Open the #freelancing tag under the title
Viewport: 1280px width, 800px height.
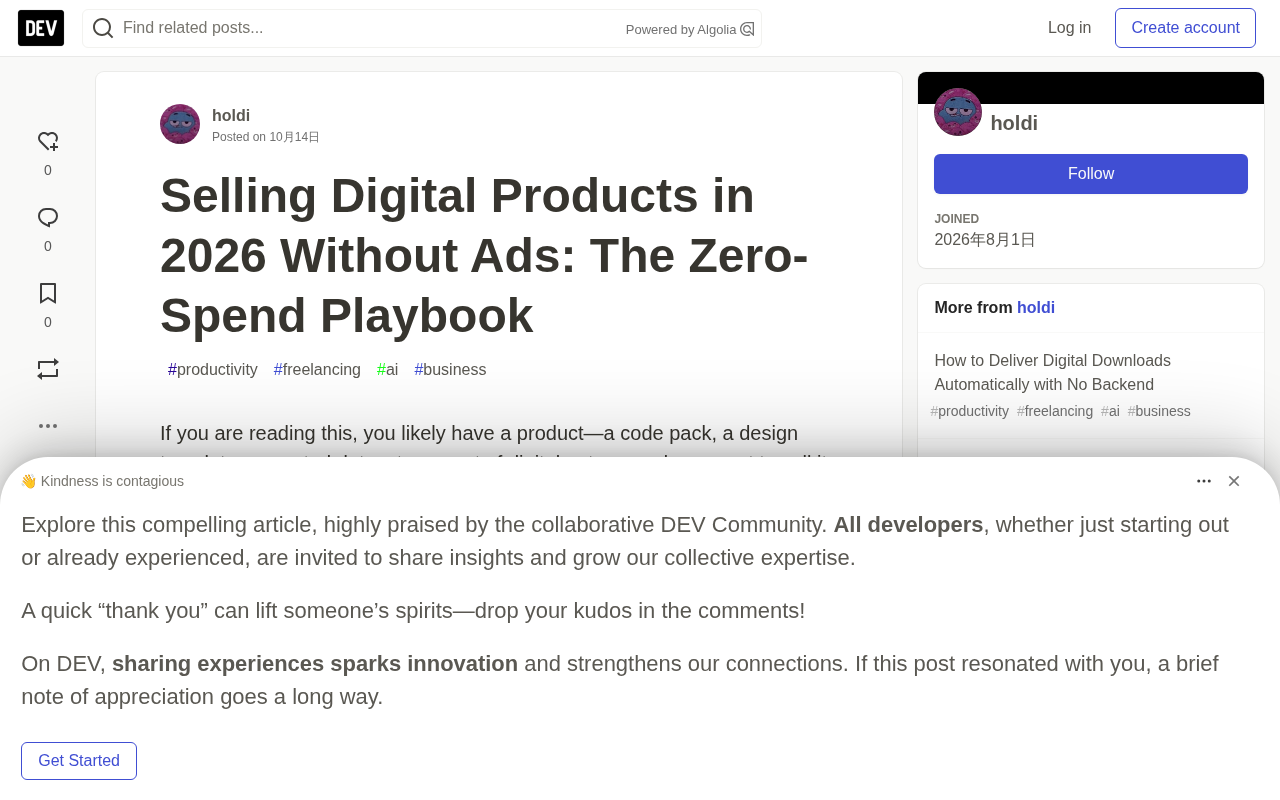[317, 370]
